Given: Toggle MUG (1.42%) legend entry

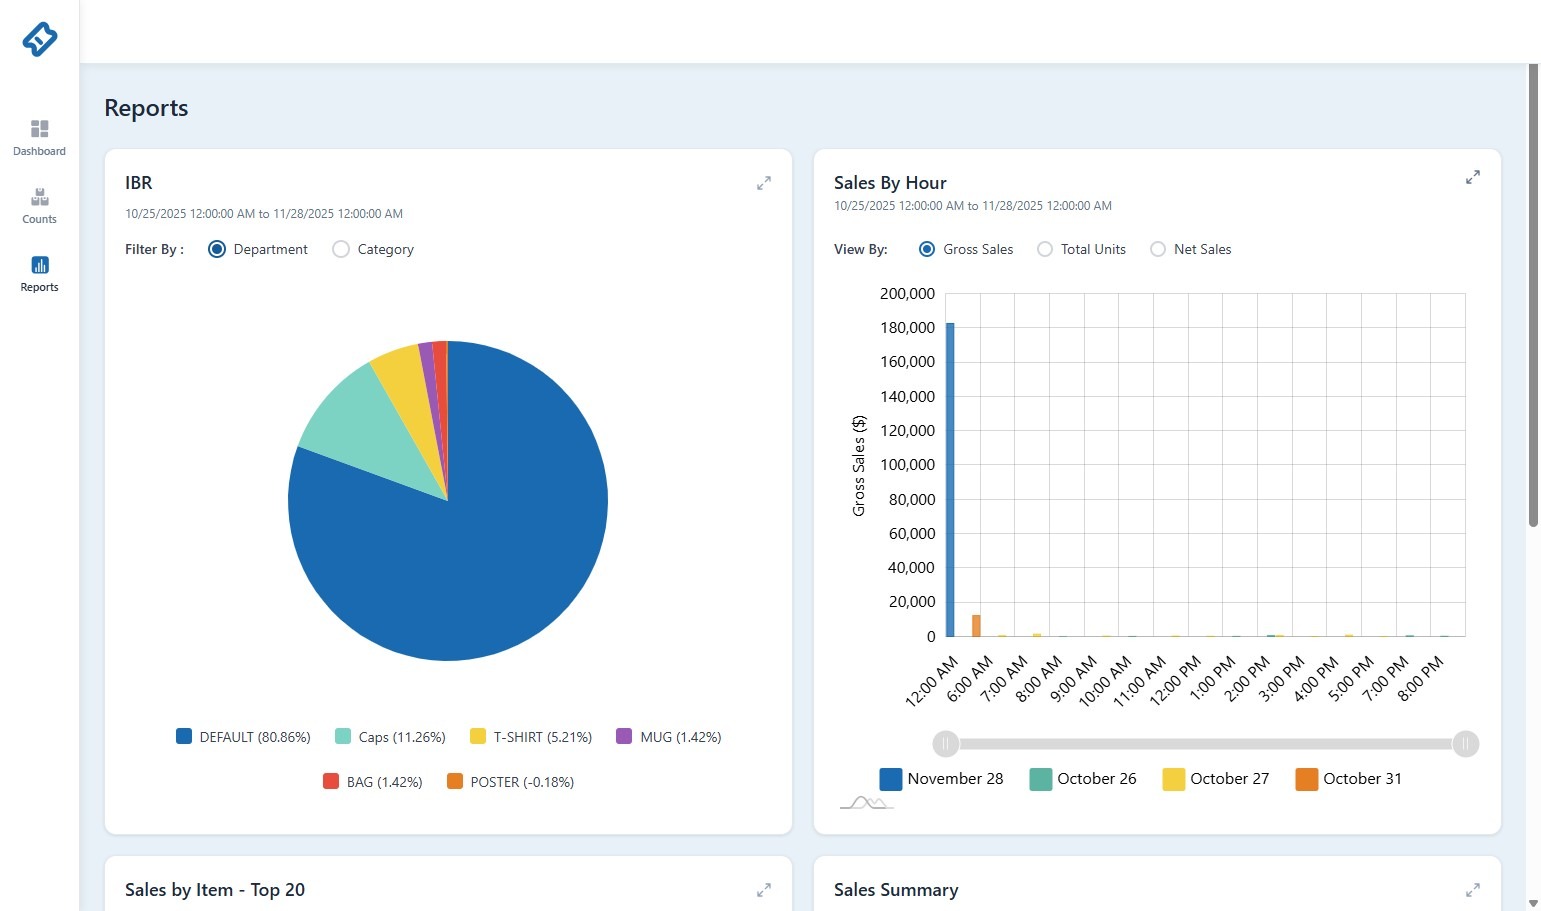Looking at the screenshot, I should coord(669,737).
